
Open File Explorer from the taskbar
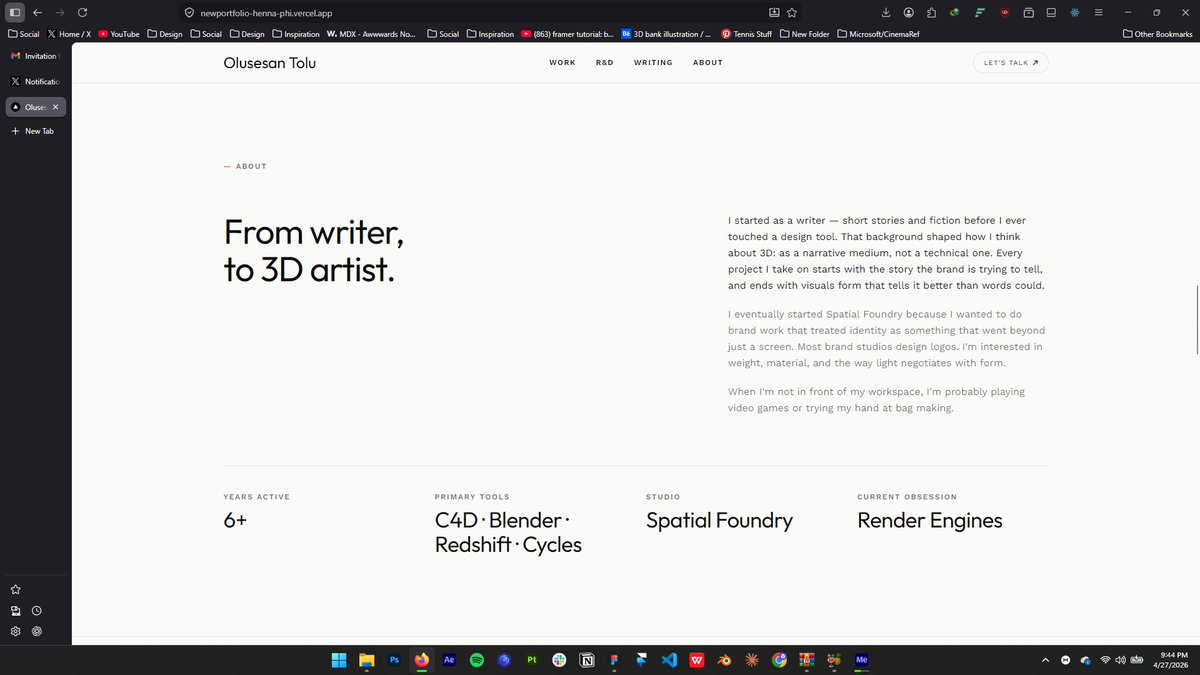coord(367,660)
